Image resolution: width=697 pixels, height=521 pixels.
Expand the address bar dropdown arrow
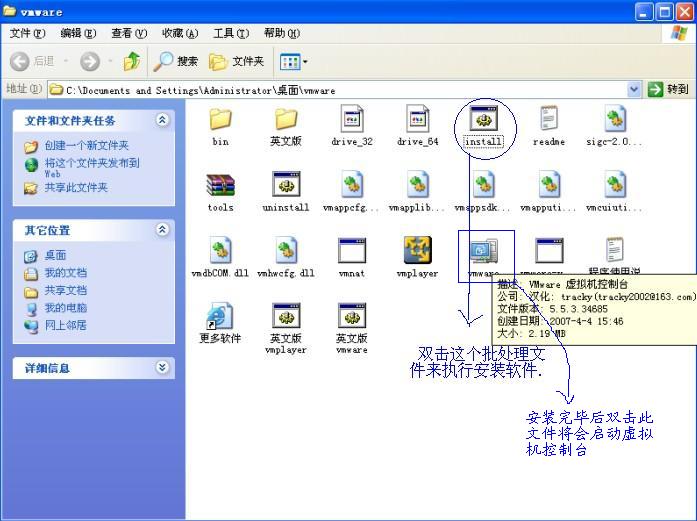click(634, 90)
